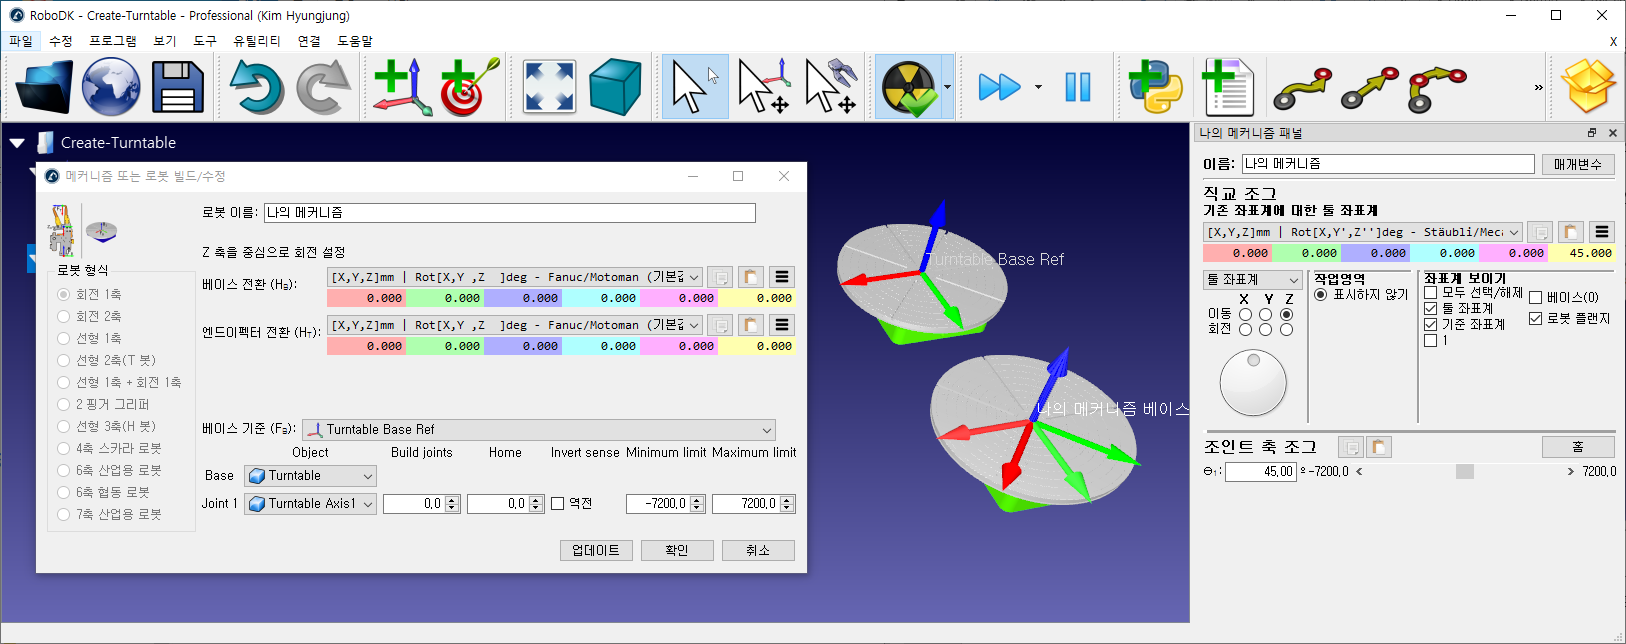Viewport: 1626px width, 644px height.
Task: Open the 매개변수 parameters button
Action: tap(1578, 164)
